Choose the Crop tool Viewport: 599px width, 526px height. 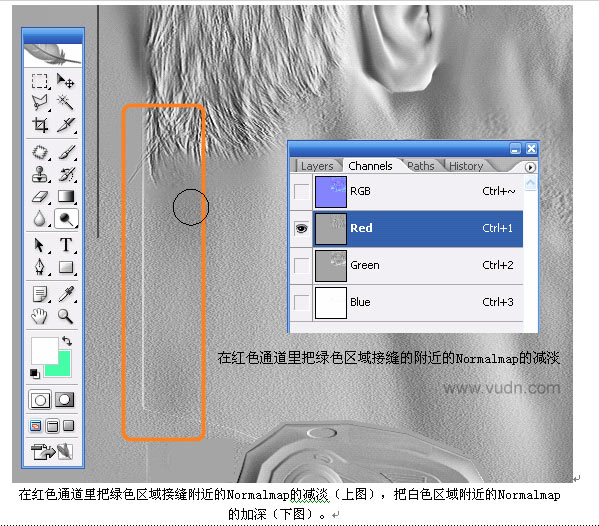(40, 125)
